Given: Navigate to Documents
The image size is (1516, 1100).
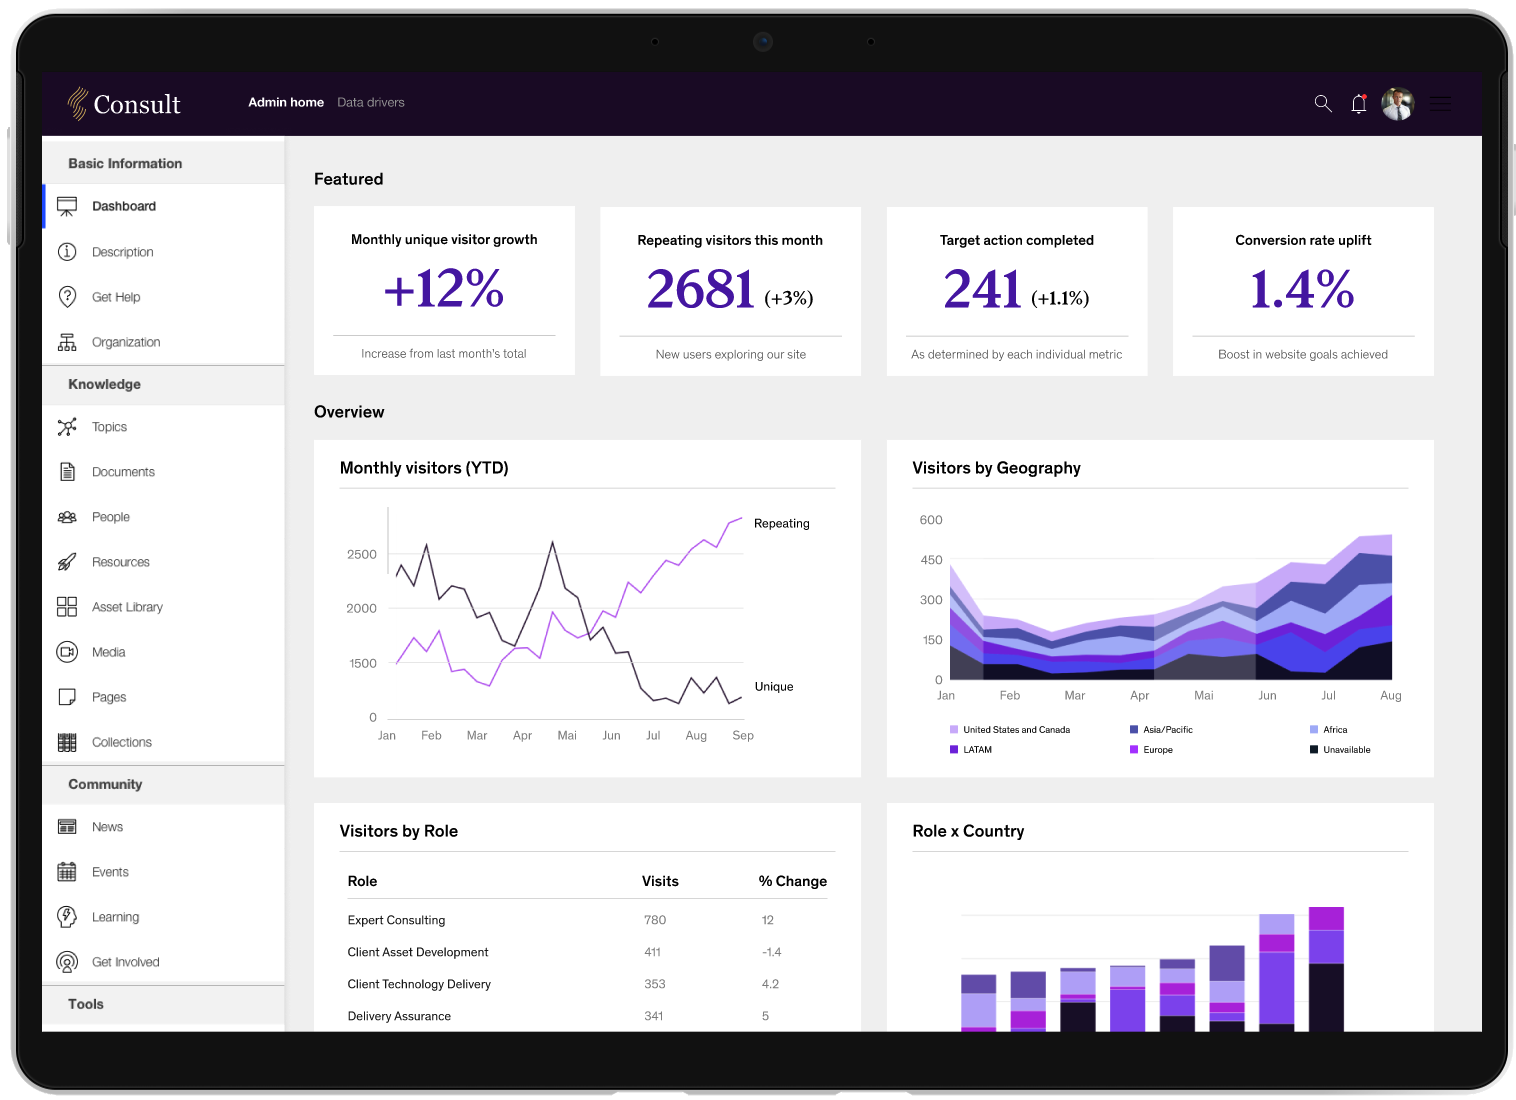Looking at the screenshot, I should pos(163,472).
